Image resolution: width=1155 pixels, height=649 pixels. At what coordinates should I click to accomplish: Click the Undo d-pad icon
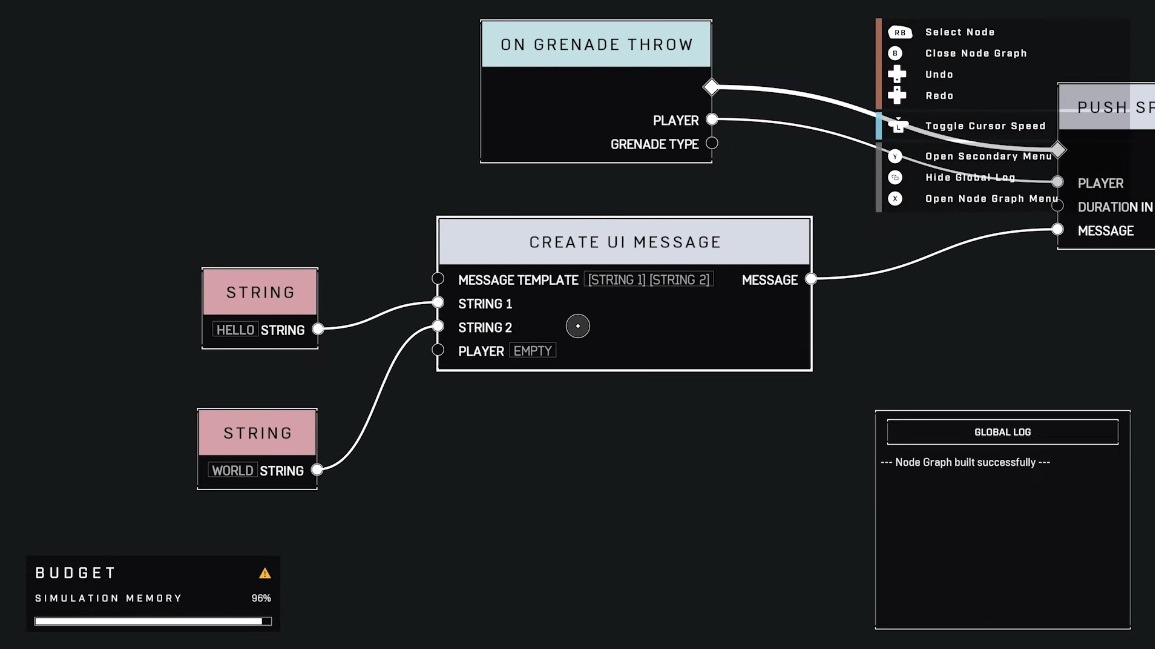coord(896,74)
